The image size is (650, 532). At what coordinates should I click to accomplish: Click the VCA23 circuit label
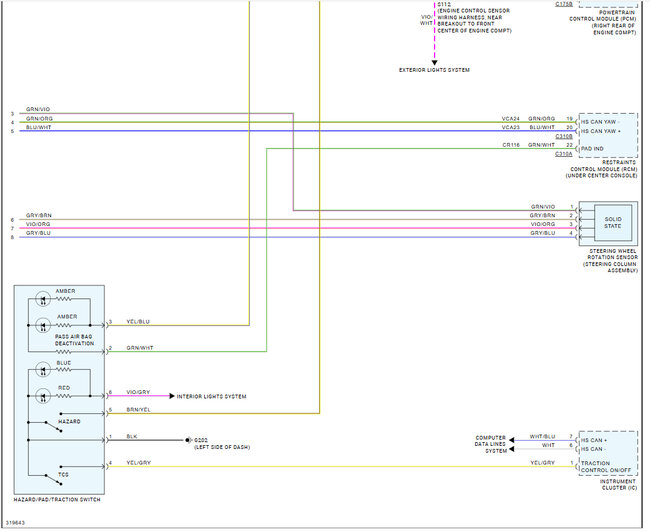tap(511, 127)
